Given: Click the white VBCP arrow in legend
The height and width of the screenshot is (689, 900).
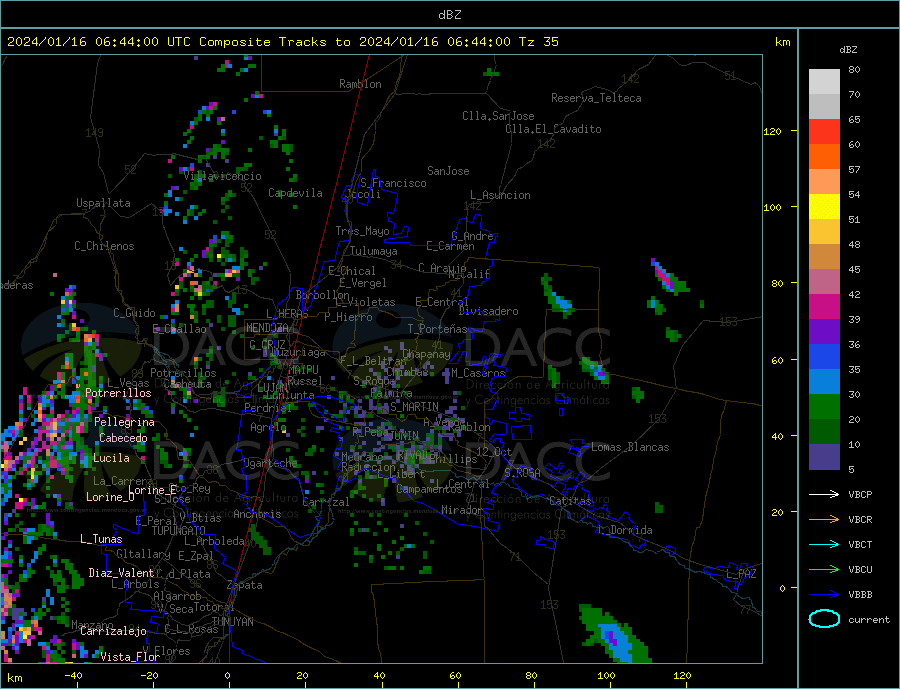Looking at the screenshot, I should coord(824,494).
